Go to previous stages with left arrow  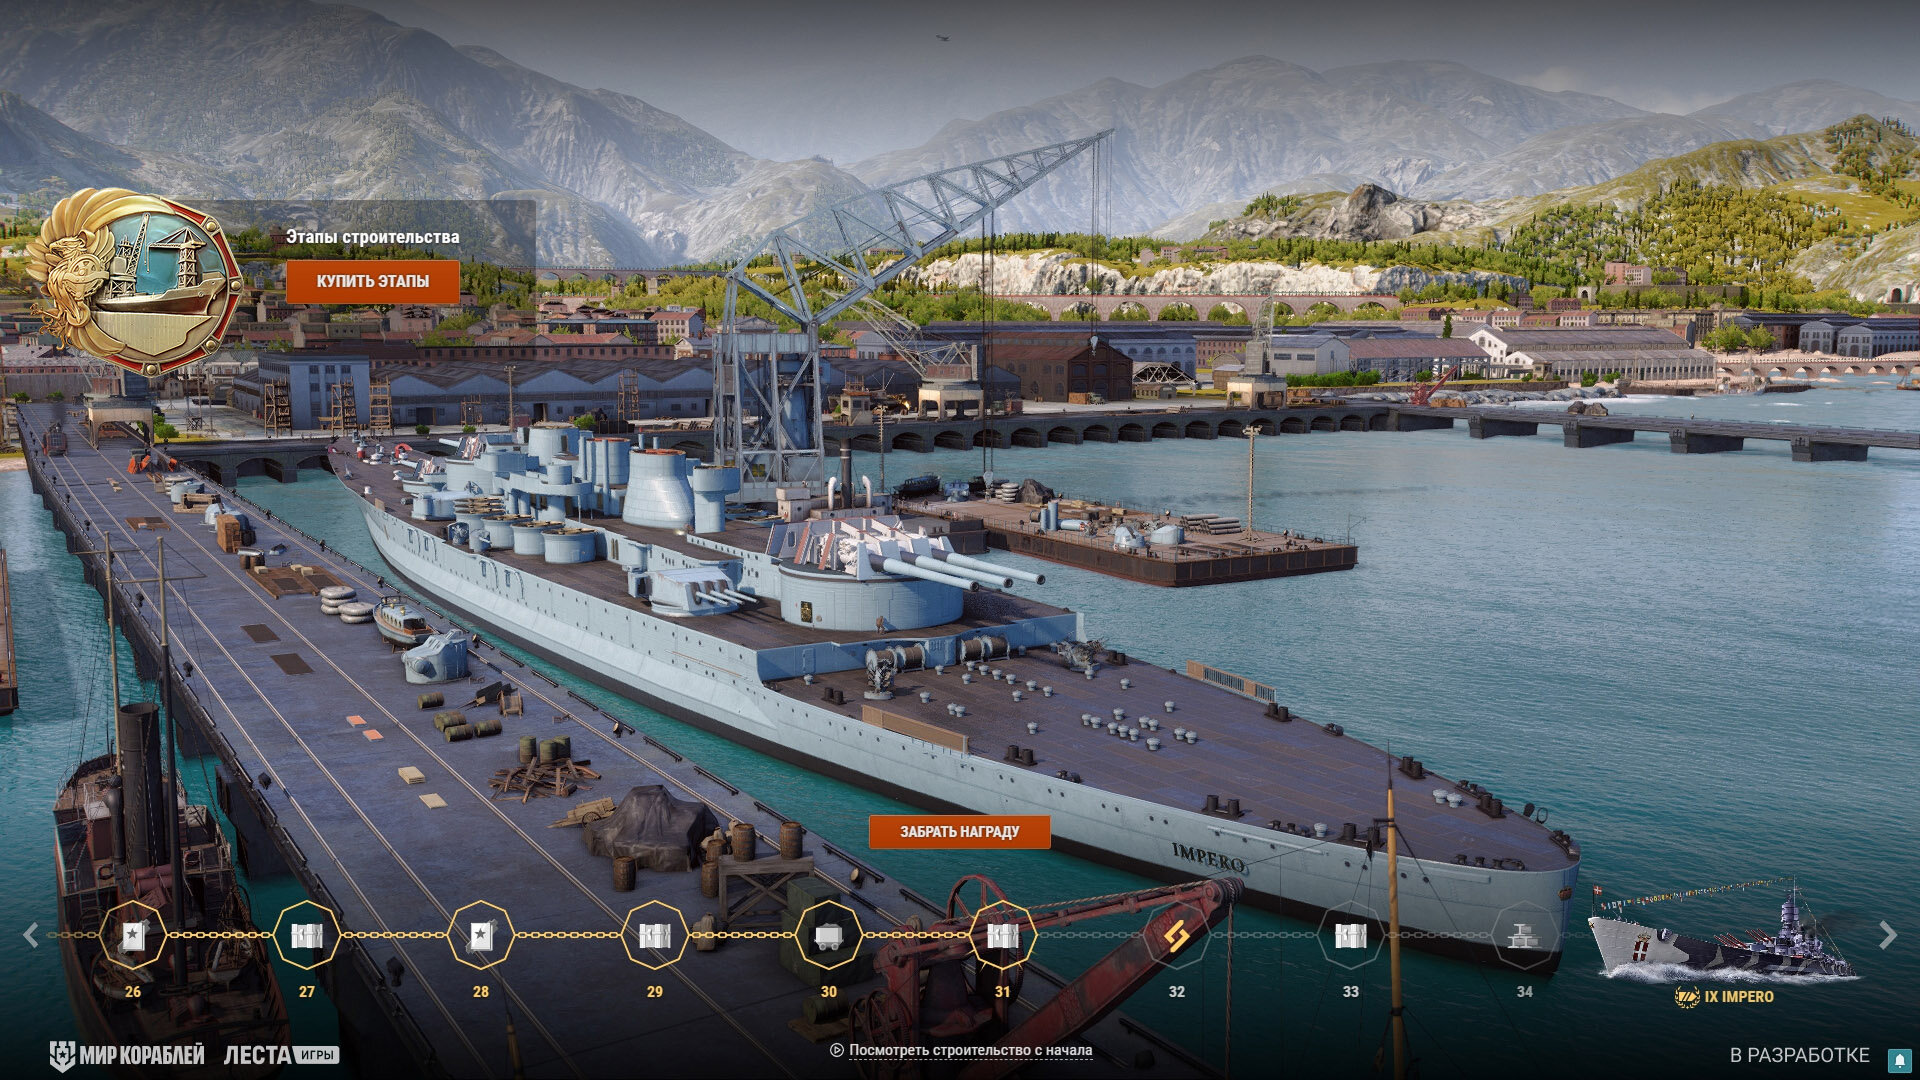pyautogui.click(x=31, y=935)
